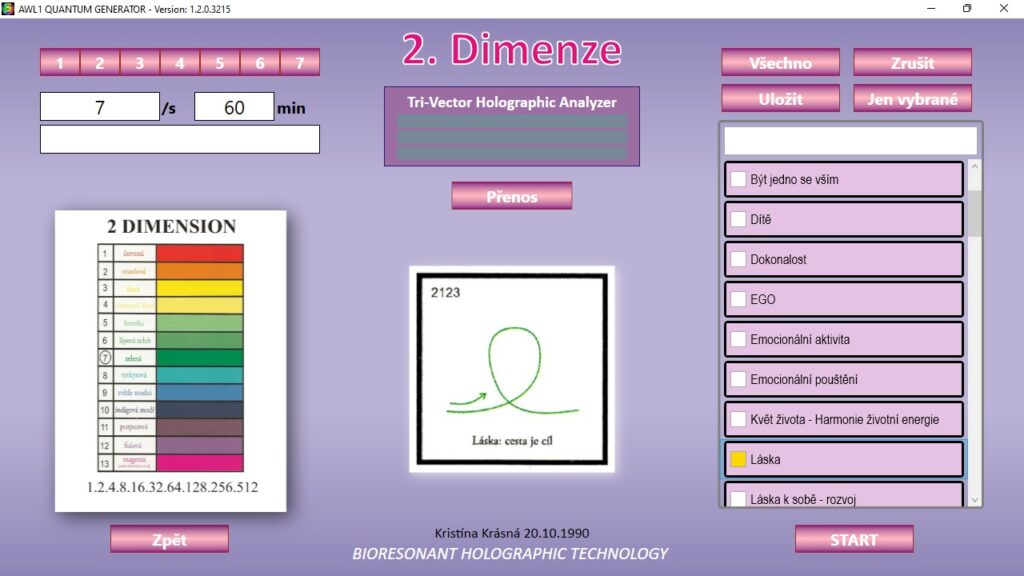This screenshot has height=576, width=1024.
Task: Show only selected with Jen vybrané
Action: click(x=912, y=99)
